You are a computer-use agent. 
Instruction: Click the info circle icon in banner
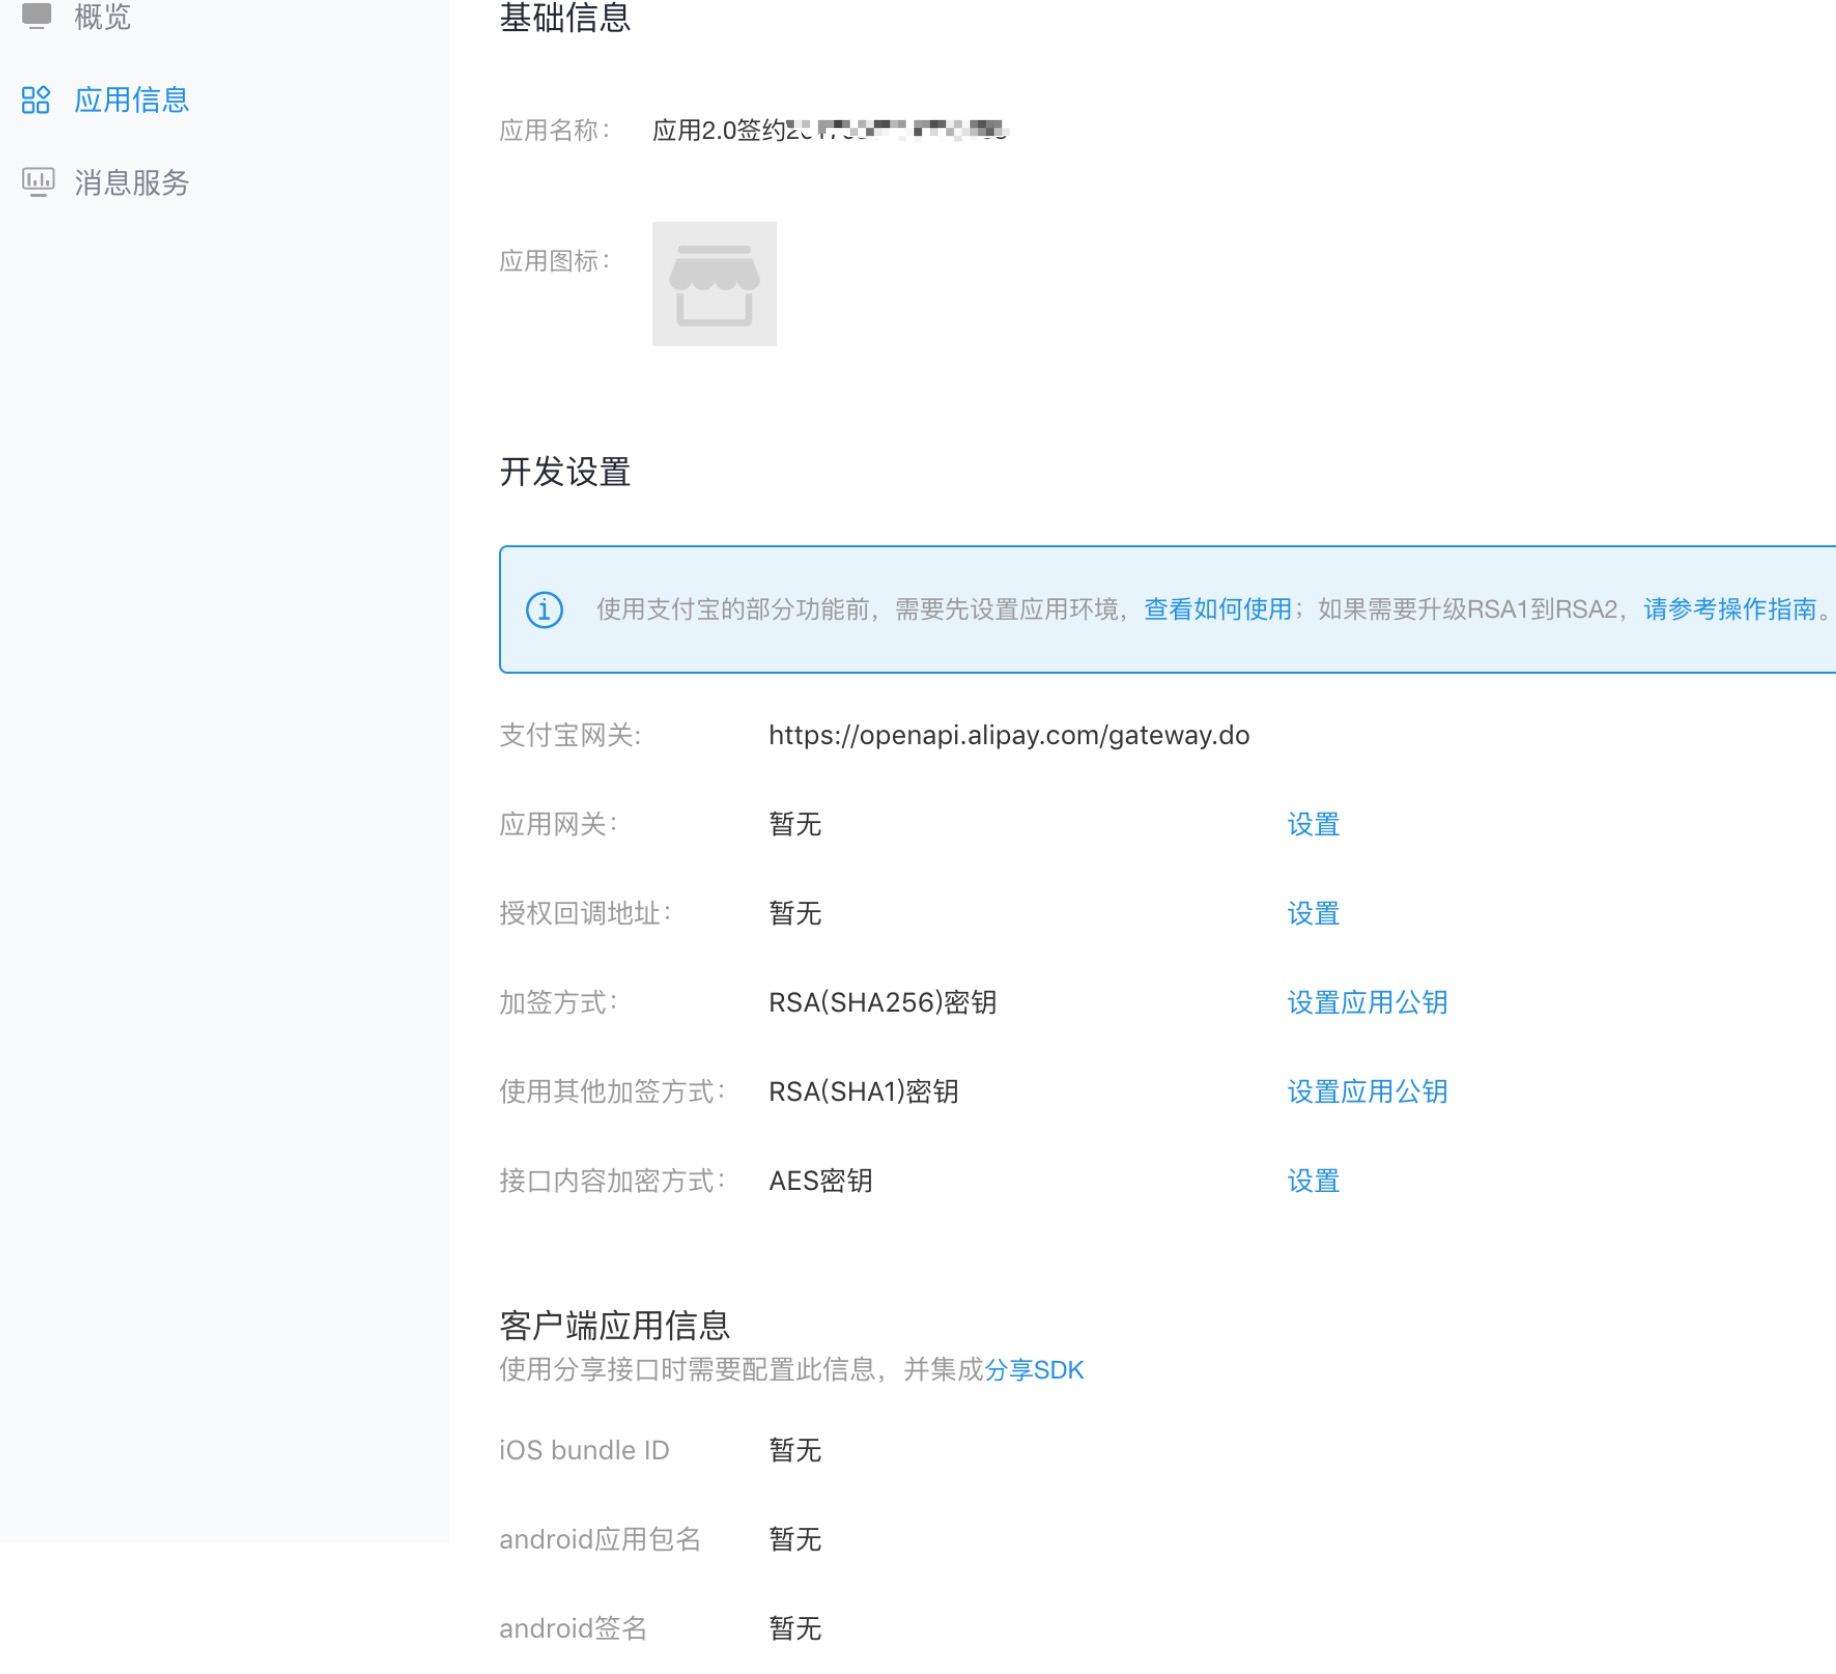coord(544,609)
